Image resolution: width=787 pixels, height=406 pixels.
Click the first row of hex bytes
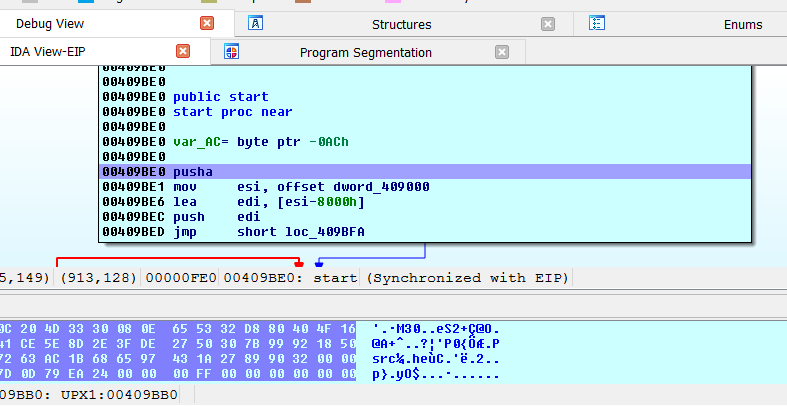[x=180, y=329]
